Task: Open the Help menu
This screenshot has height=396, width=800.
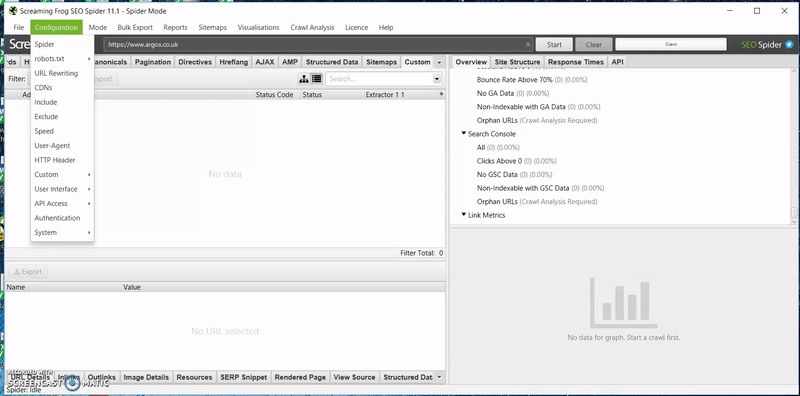Action: click(x=386, y=28)
